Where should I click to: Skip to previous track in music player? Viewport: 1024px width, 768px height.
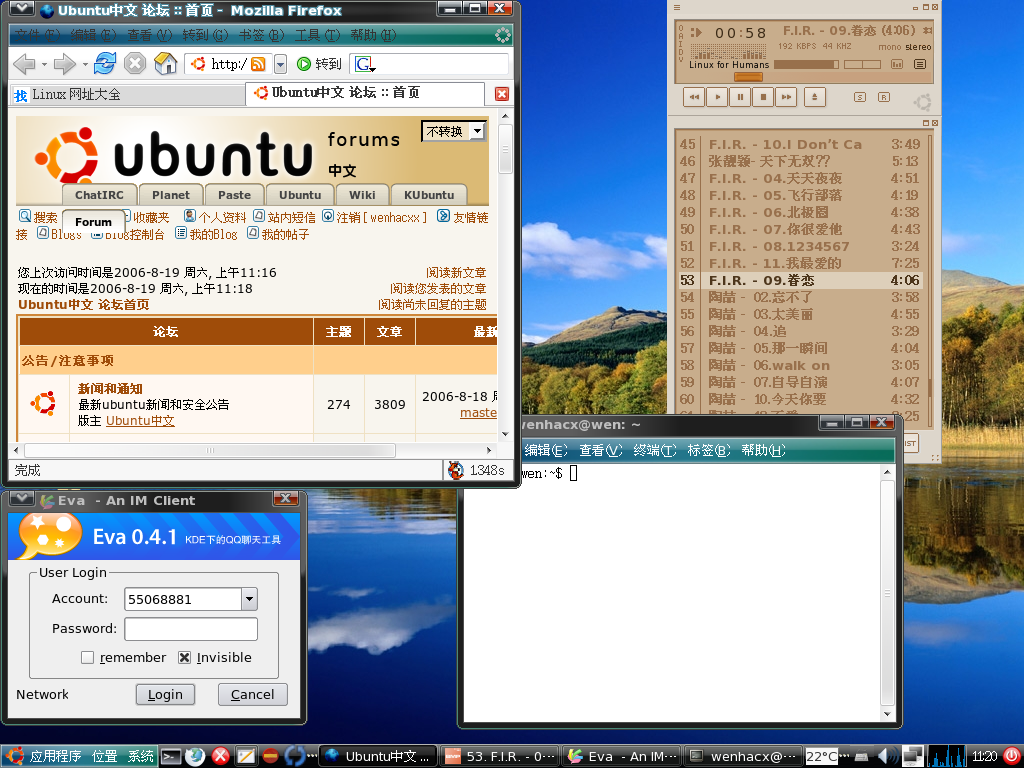[694, 97]
